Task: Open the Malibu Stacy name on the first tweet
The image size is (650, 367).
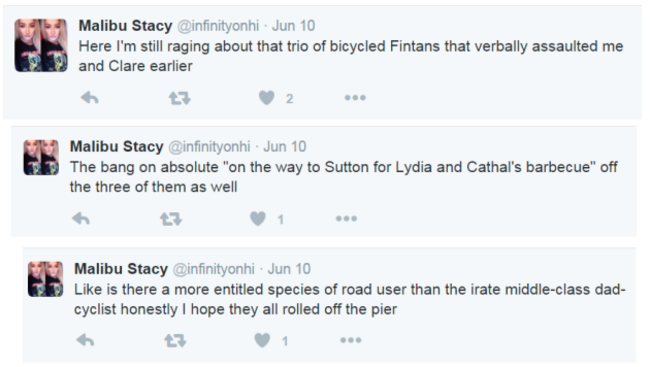Action: pos(126,26)
